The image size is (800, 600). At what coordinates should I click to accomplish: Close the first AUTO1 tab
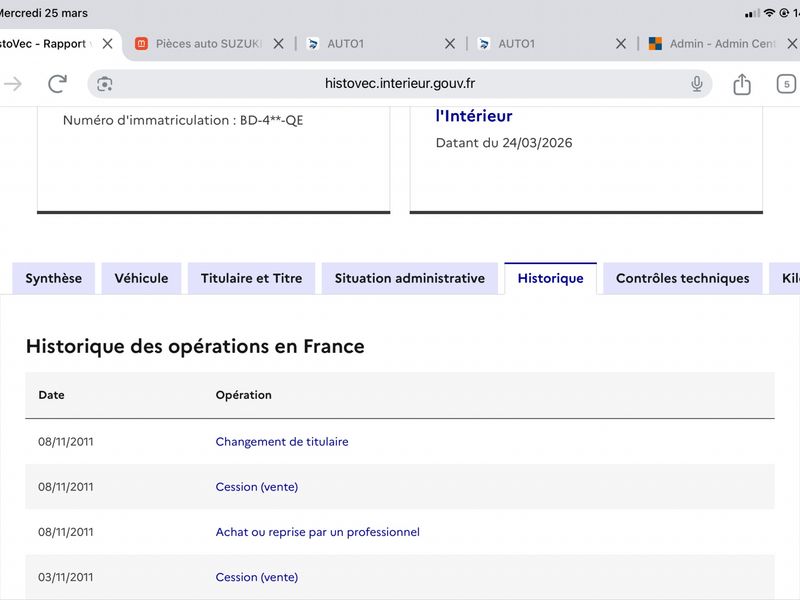click(x=449, y=44)
